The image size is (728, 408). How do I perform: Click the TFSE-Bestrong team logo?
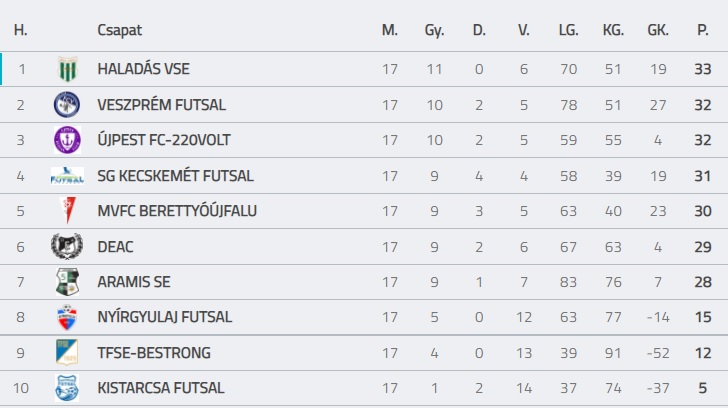67,352
